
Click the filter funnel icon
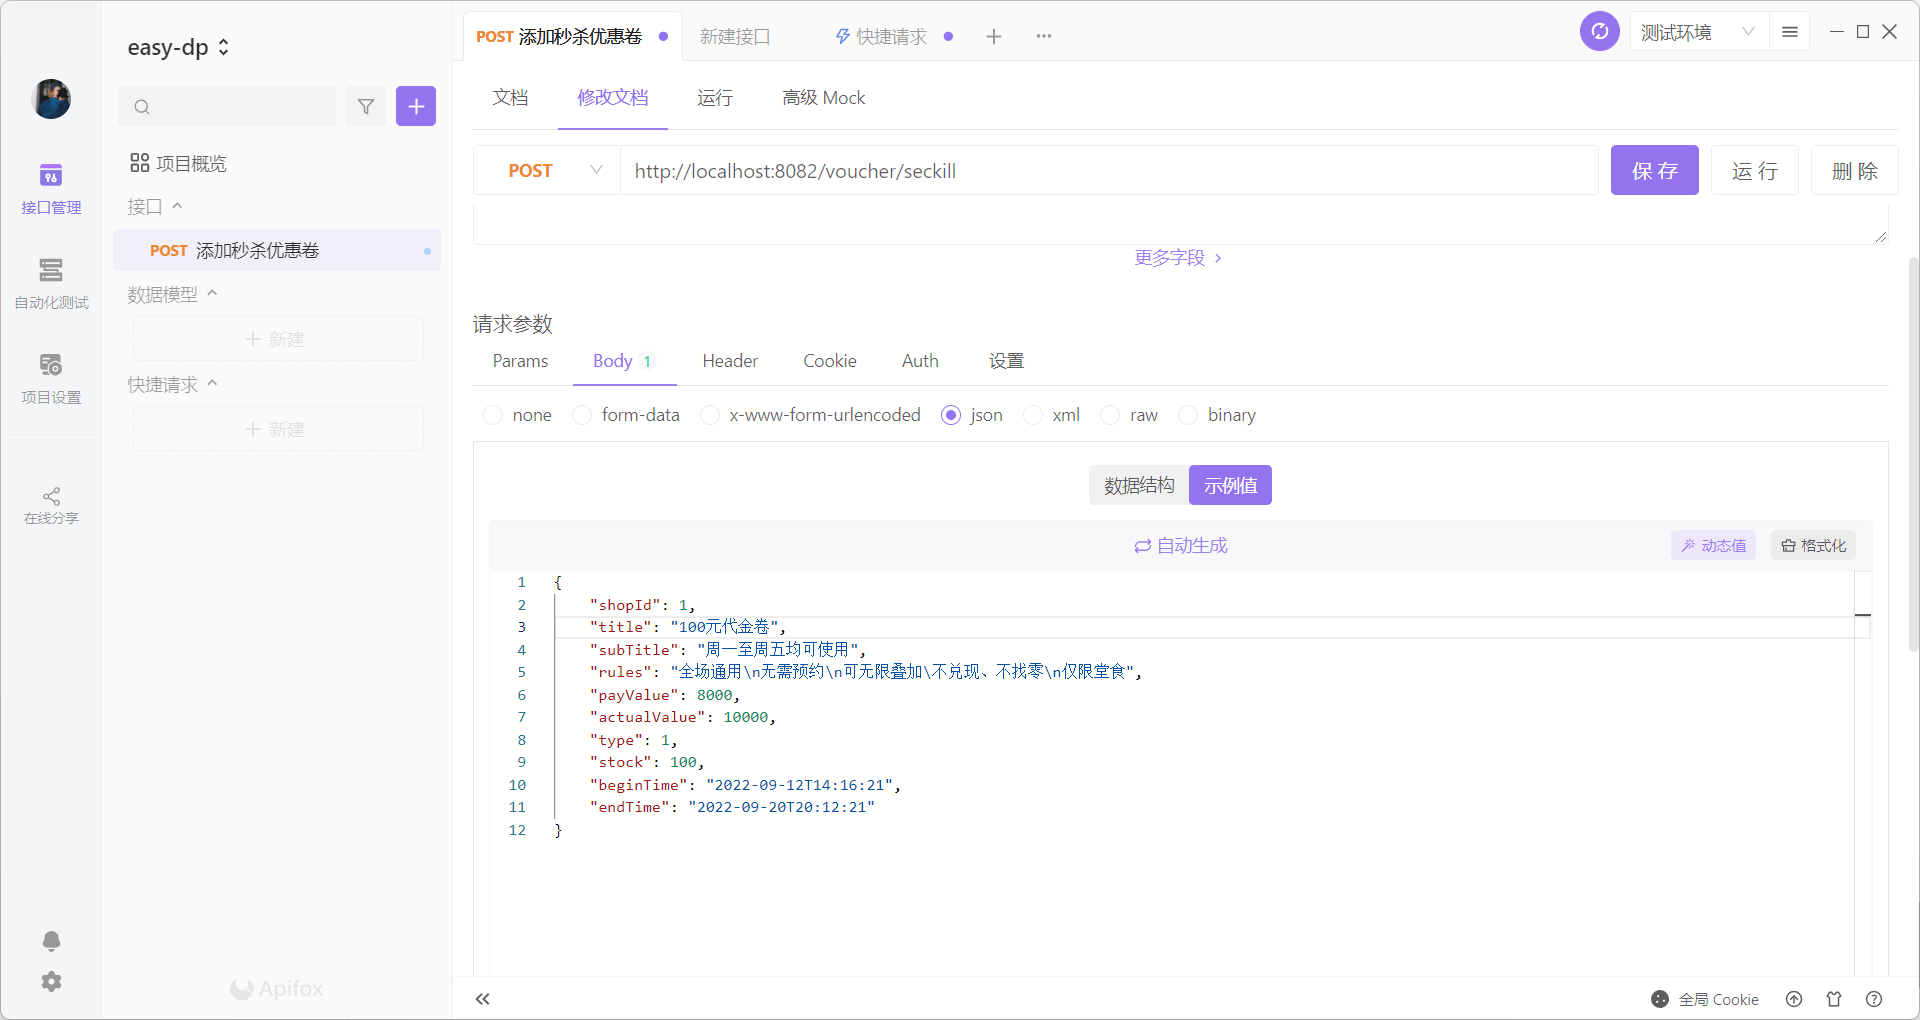click(x=366, y=106)
